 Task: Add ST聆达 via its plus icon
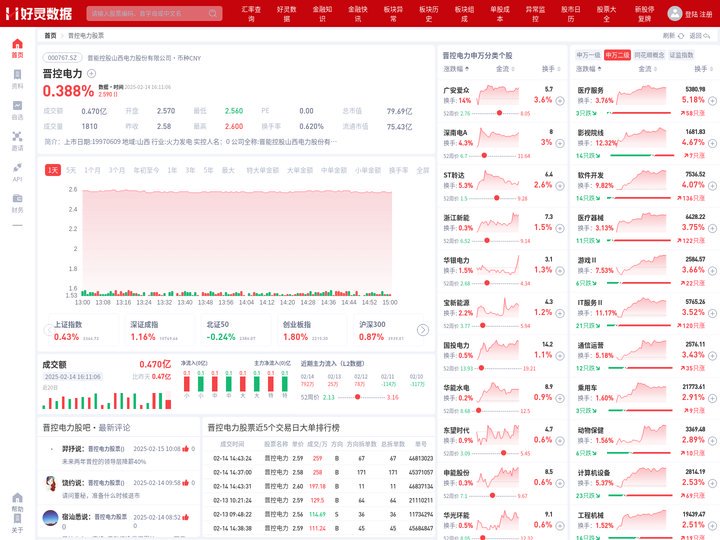point(560,186)
